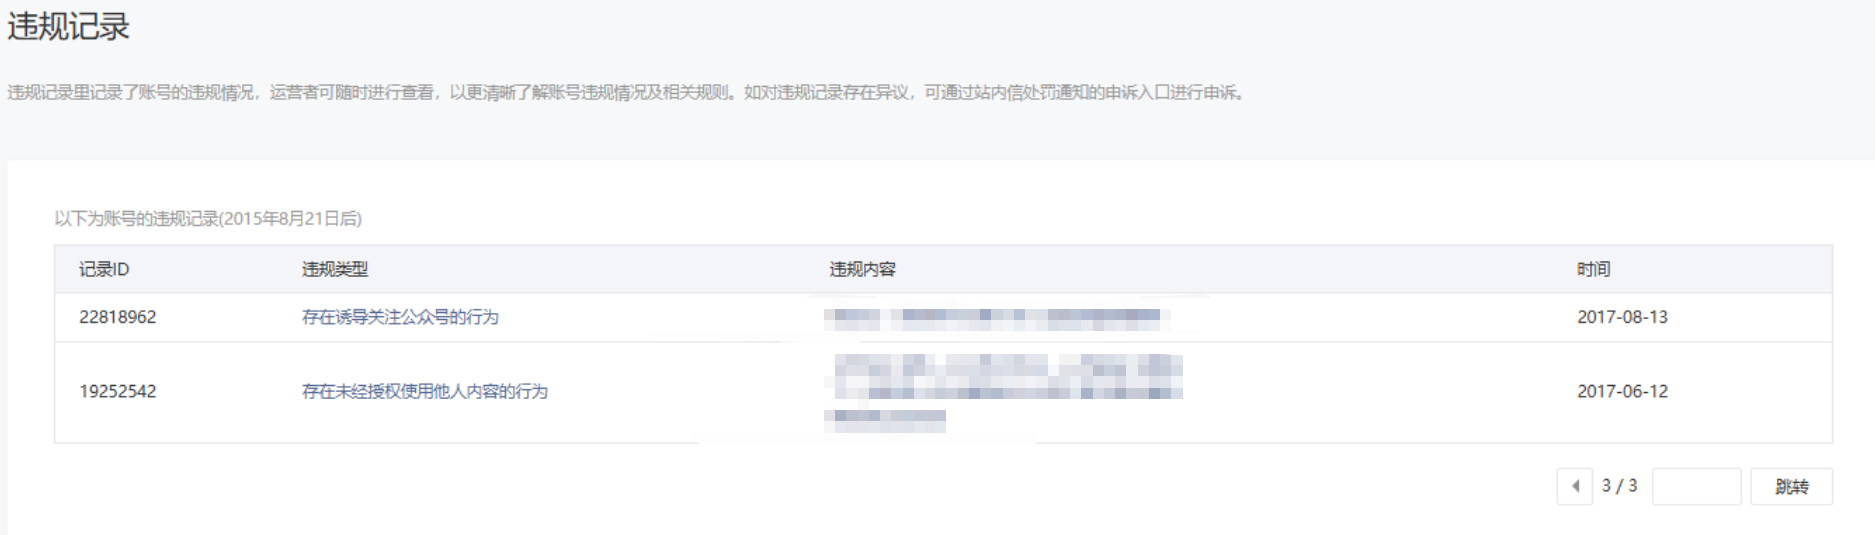Viewport: 1875px width, 535px height.
Task: Click the 违规内容 column header
Action: tap(862, 269)
